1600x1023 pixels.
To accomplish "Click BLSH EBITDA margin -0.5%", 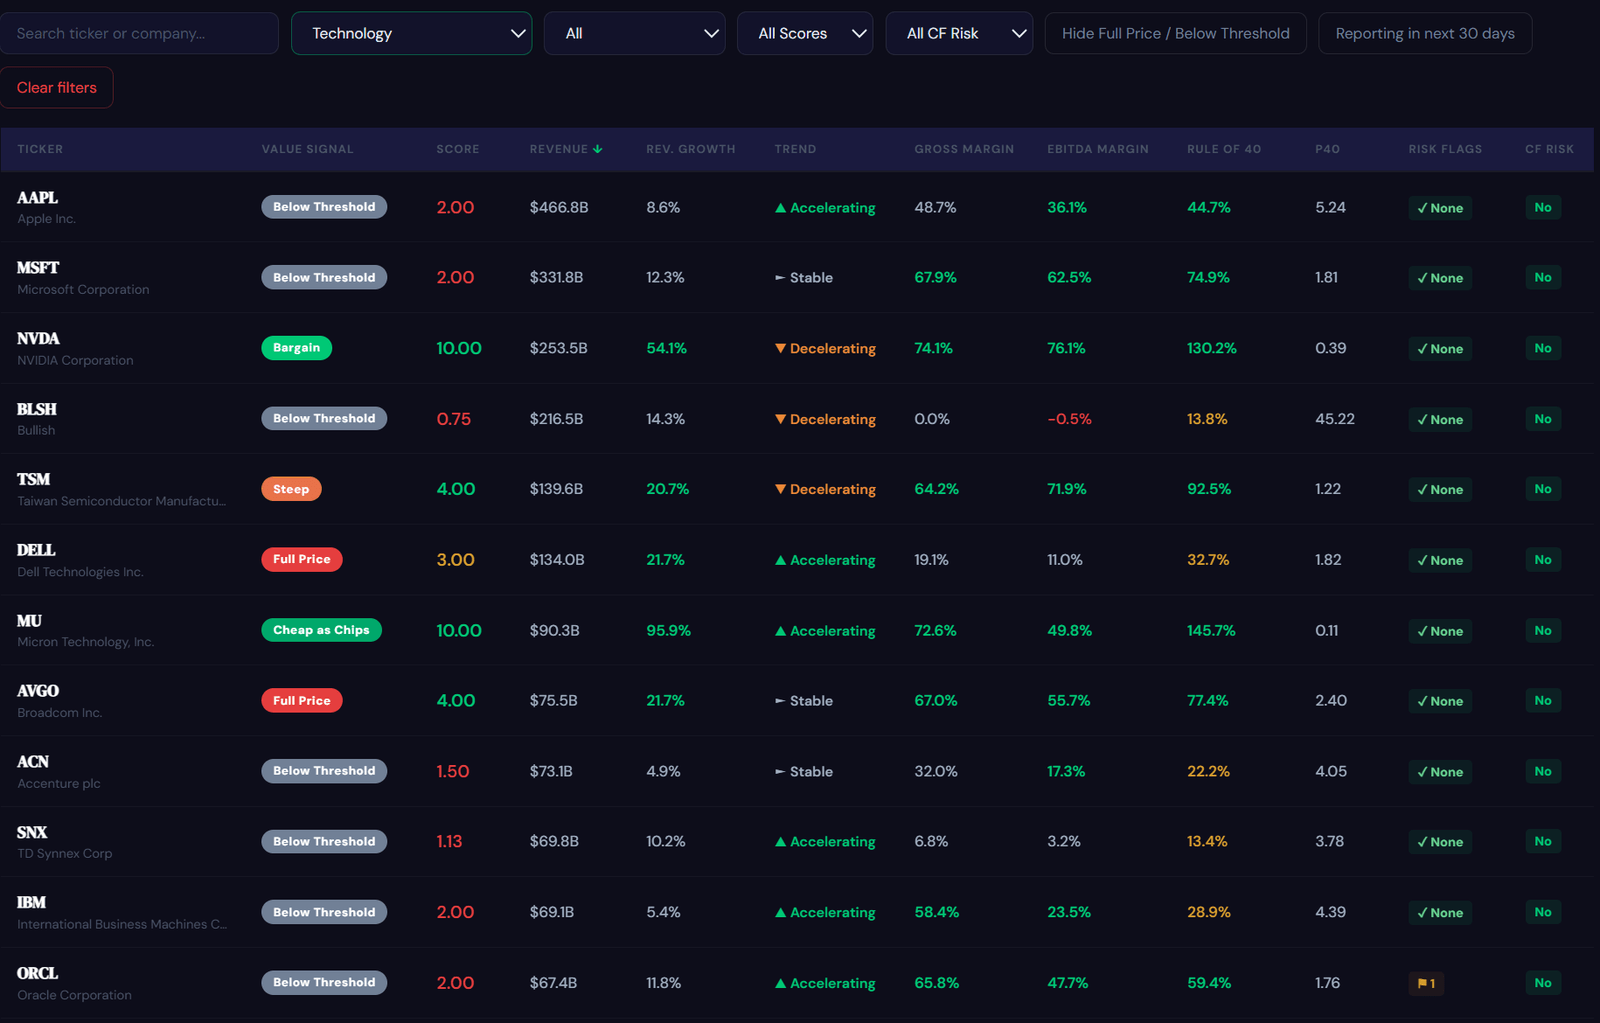I will point(1069,419).
